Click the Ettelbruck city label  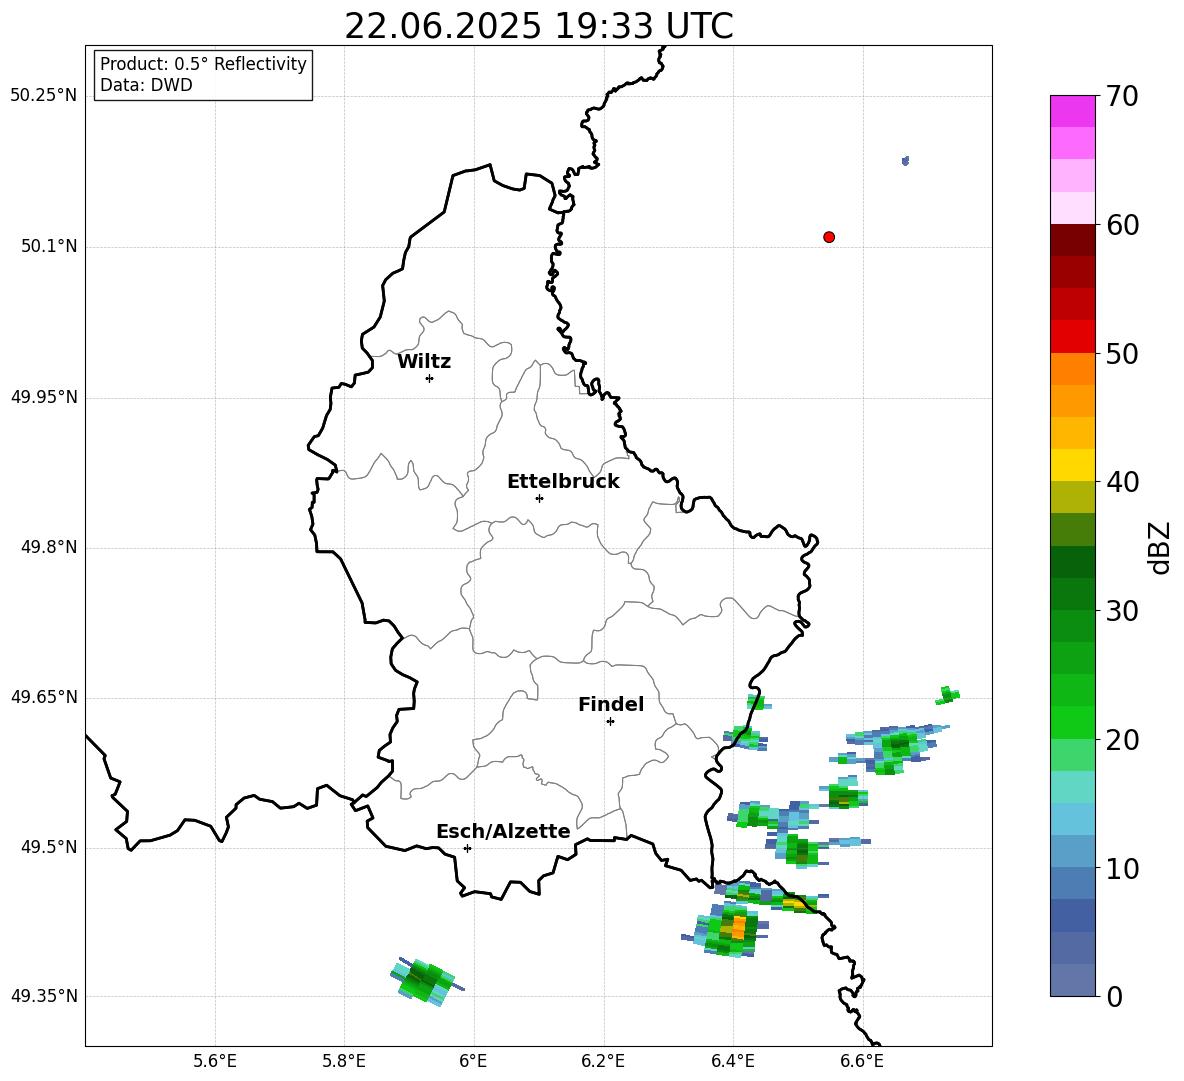563,482
